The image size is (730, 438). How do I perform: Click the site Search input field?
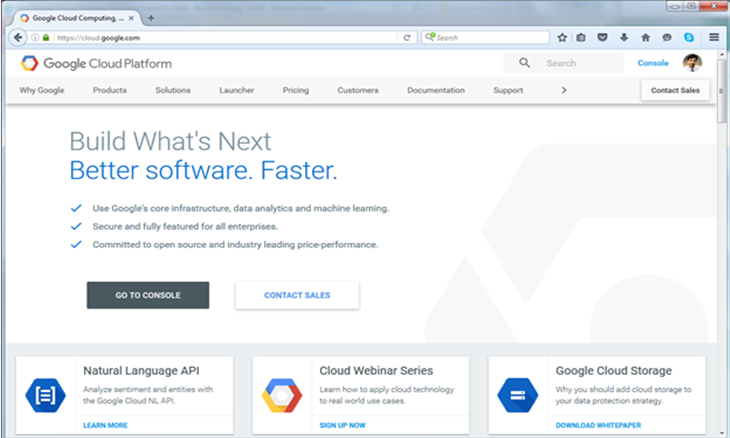coord(563,63)
